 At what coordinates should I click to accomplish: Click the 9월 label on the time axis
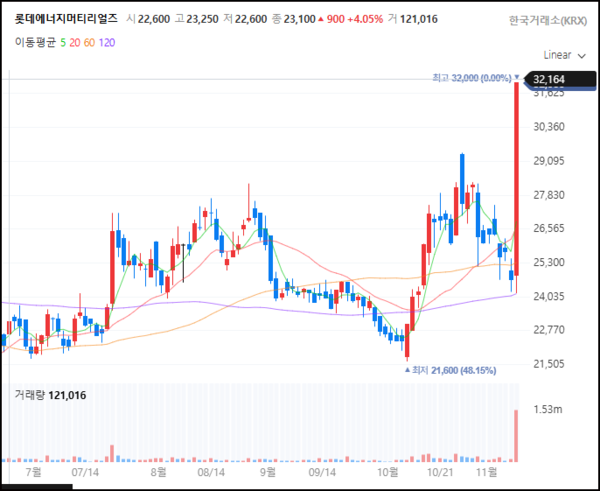pyautogui.click(x=267, y=470)
